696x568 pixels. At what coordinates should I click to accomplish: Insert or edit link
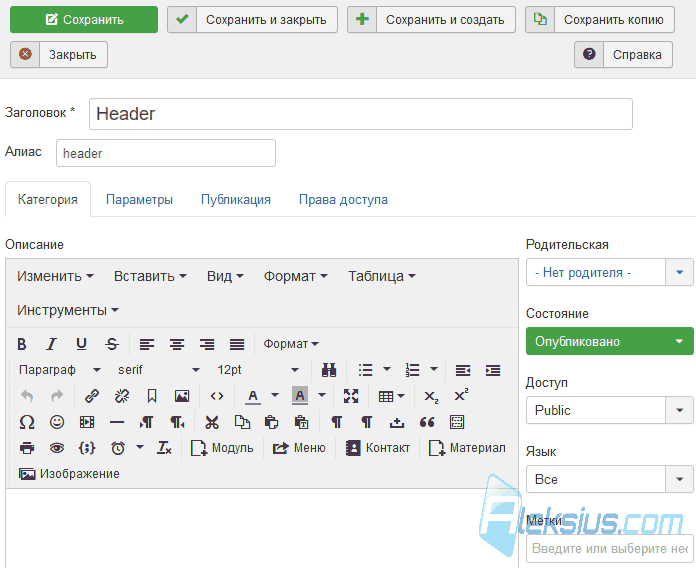click(92, 396)
